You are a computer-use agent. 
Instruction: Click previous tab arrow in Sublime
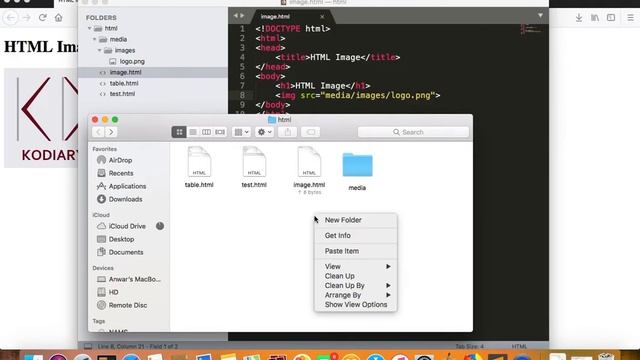point(236,16)
